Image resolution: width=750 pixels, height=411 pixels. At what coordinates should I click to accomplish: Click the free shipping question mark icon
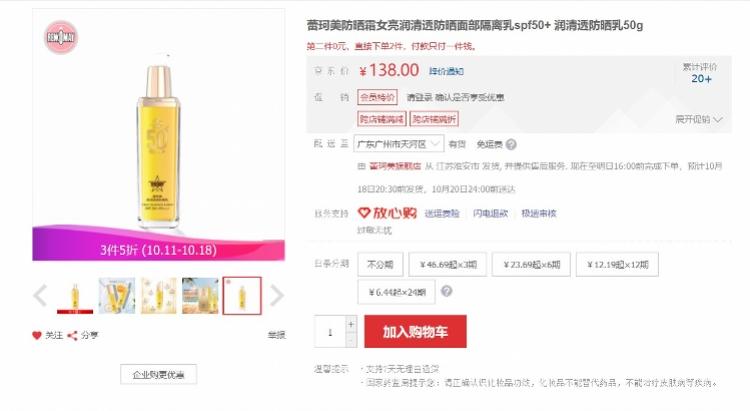511,144
